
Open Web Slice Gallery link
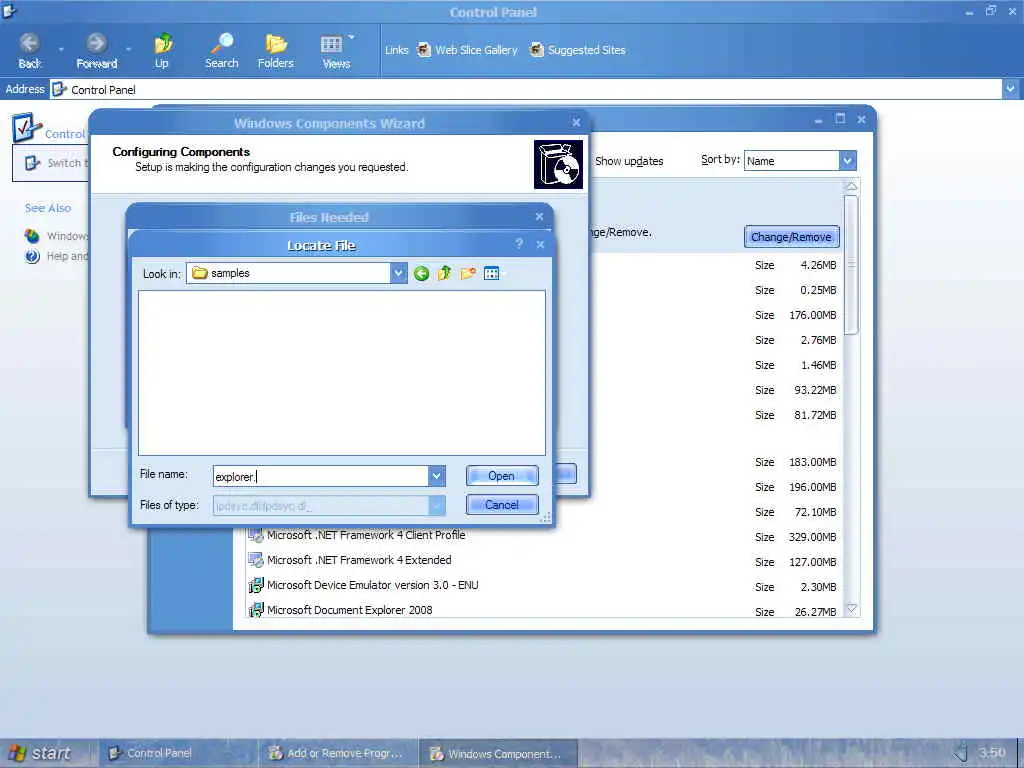point(467,50)
